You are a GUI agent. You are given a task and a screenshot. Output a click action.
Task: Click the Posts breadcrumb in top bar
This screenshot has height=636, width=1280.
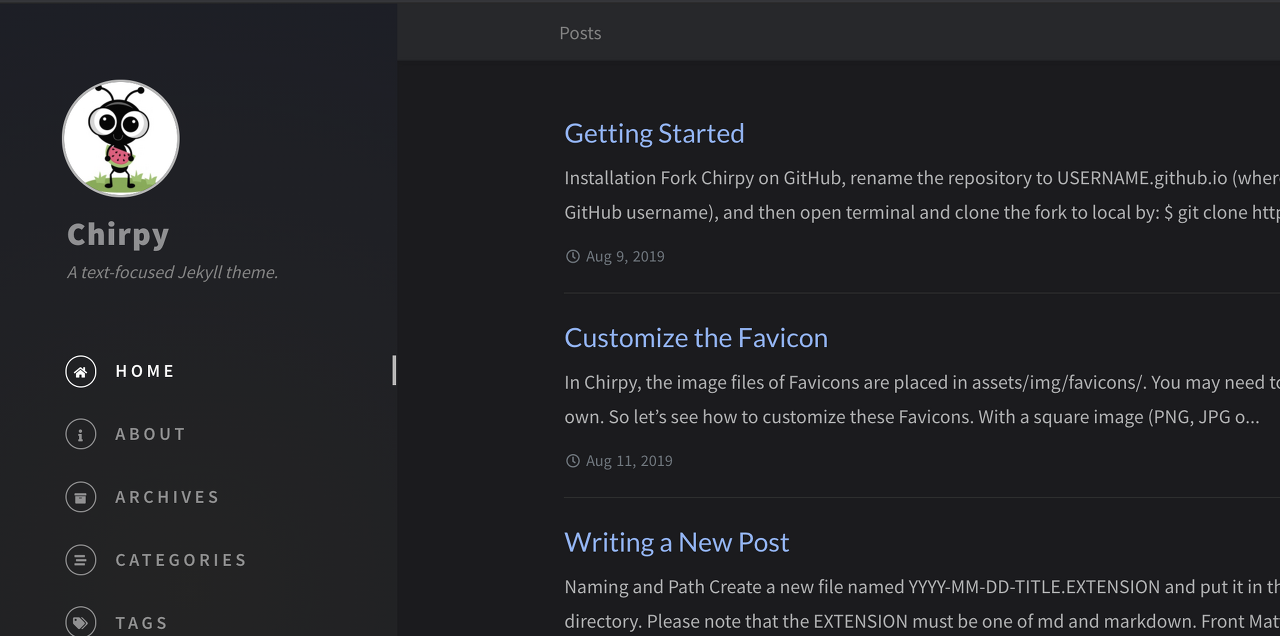[x=580, y=33]
